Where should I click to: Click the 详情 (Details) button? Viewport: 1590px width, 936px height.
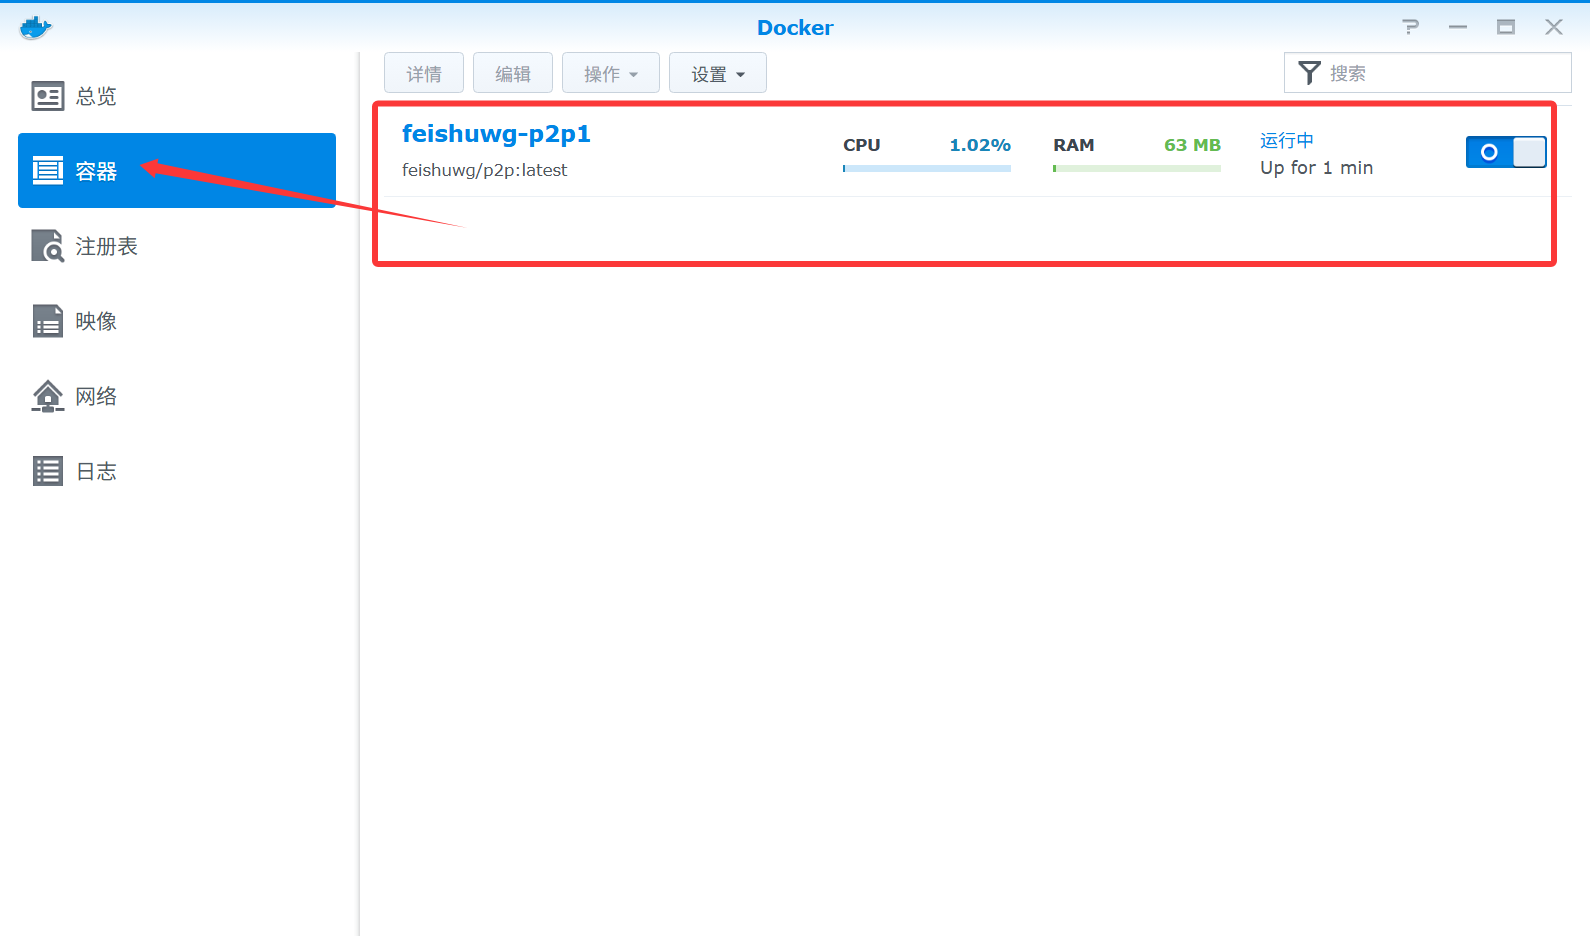(x=424, y=73)
